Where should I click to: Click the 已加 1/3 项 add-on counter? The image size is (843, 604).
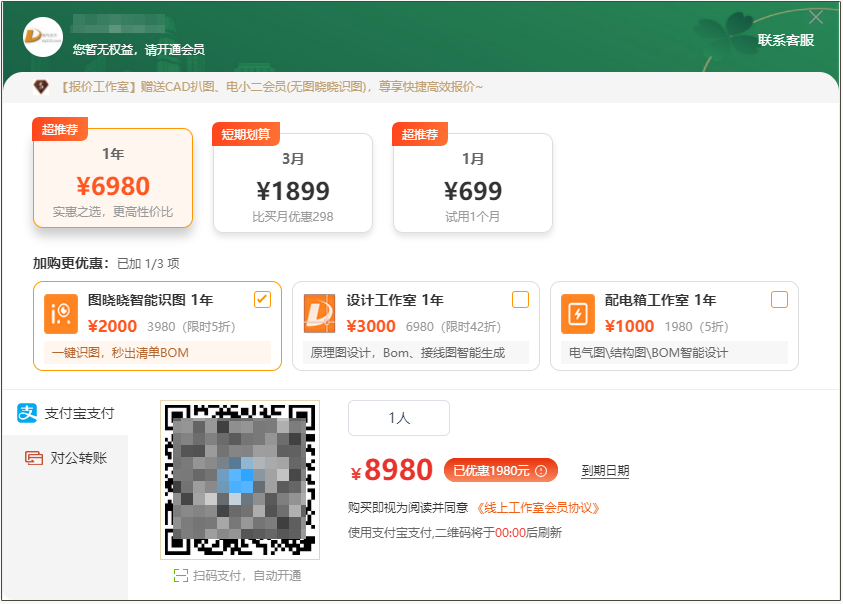(148, 264)
